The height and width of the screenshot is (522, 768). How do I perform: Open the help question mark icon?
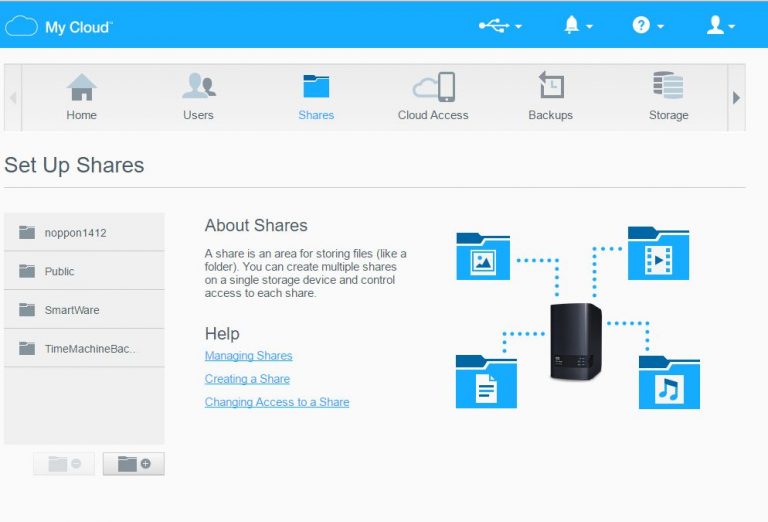coord(641,25)
